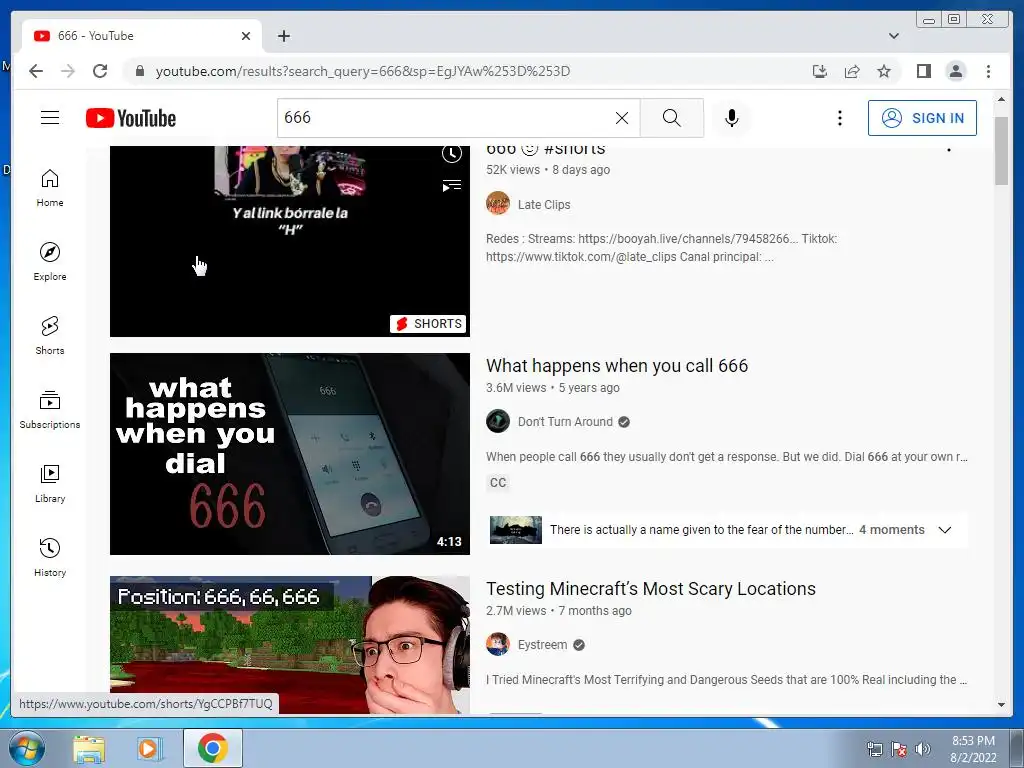This screenshot has width=1024, height=768.
Task: Open tab search chevron in Chrome
Action: pyautogui.click(x=893, y=36)
